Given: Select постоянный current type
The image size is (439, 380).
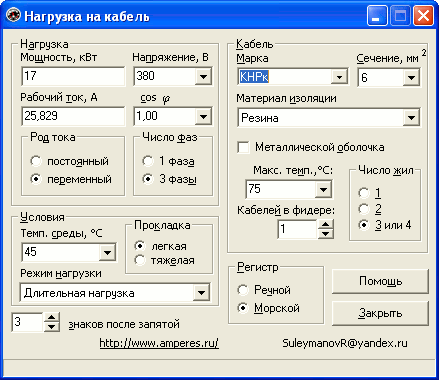Looking at the screenshot, I should click(36, 161).
